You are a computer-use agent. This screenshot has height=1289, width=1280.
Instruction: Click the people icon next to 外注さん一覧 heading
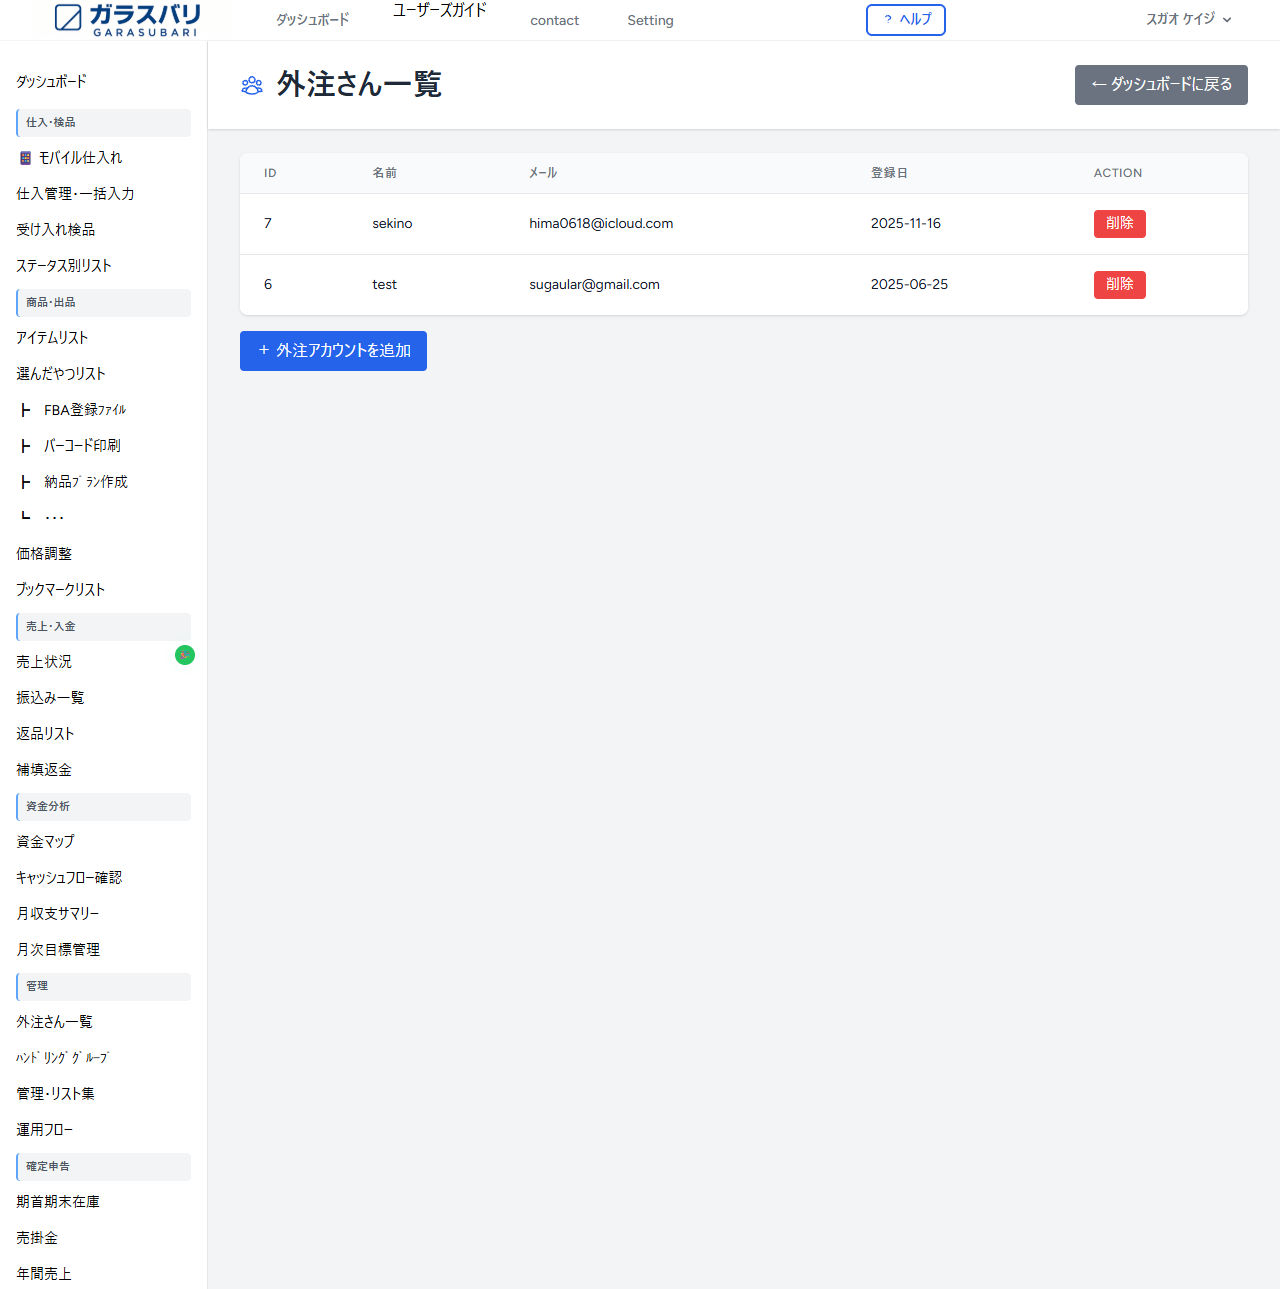pyautogui.click(x=252, y=86)
